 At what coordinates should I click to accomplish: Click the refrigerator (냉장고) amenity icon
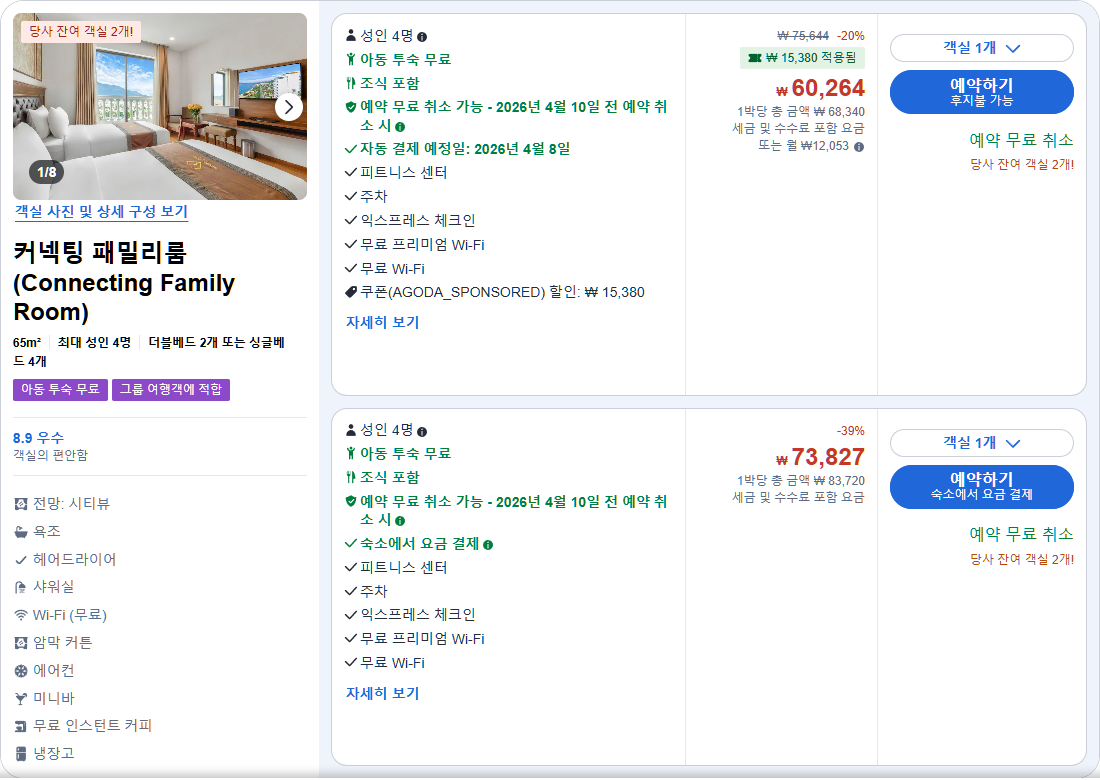coord(21,752)
